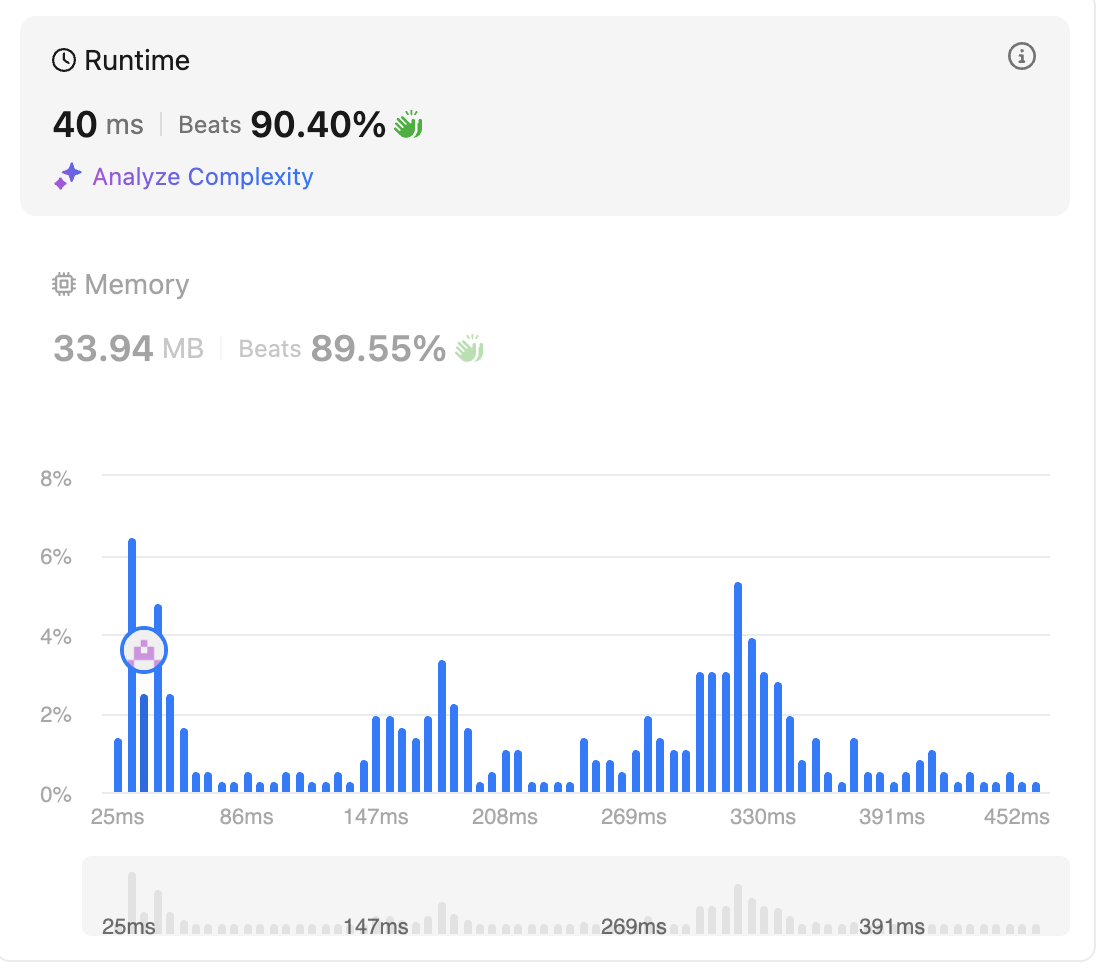
Task: Click the clapping hands icon after 90.40%
Action: coord(408,124)
